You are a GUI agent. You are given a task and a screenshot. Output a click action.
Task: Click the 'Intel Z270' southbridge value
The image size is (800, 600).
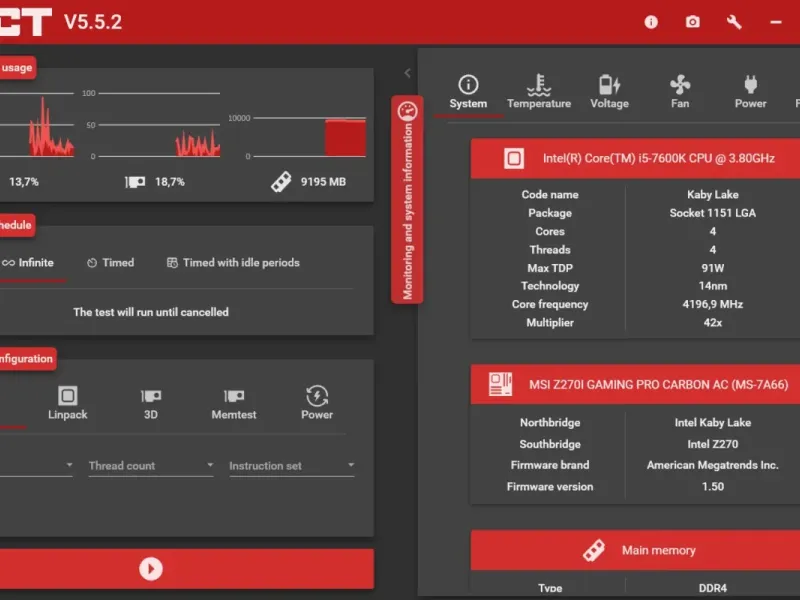(712, 444)
